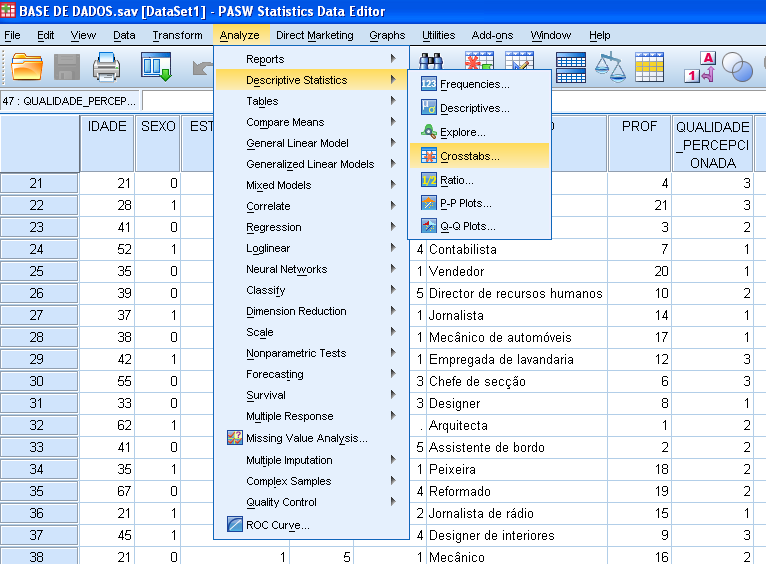Expand the Regression submenu arrow
The image size is (766, 564).
[x=393, y=227]
